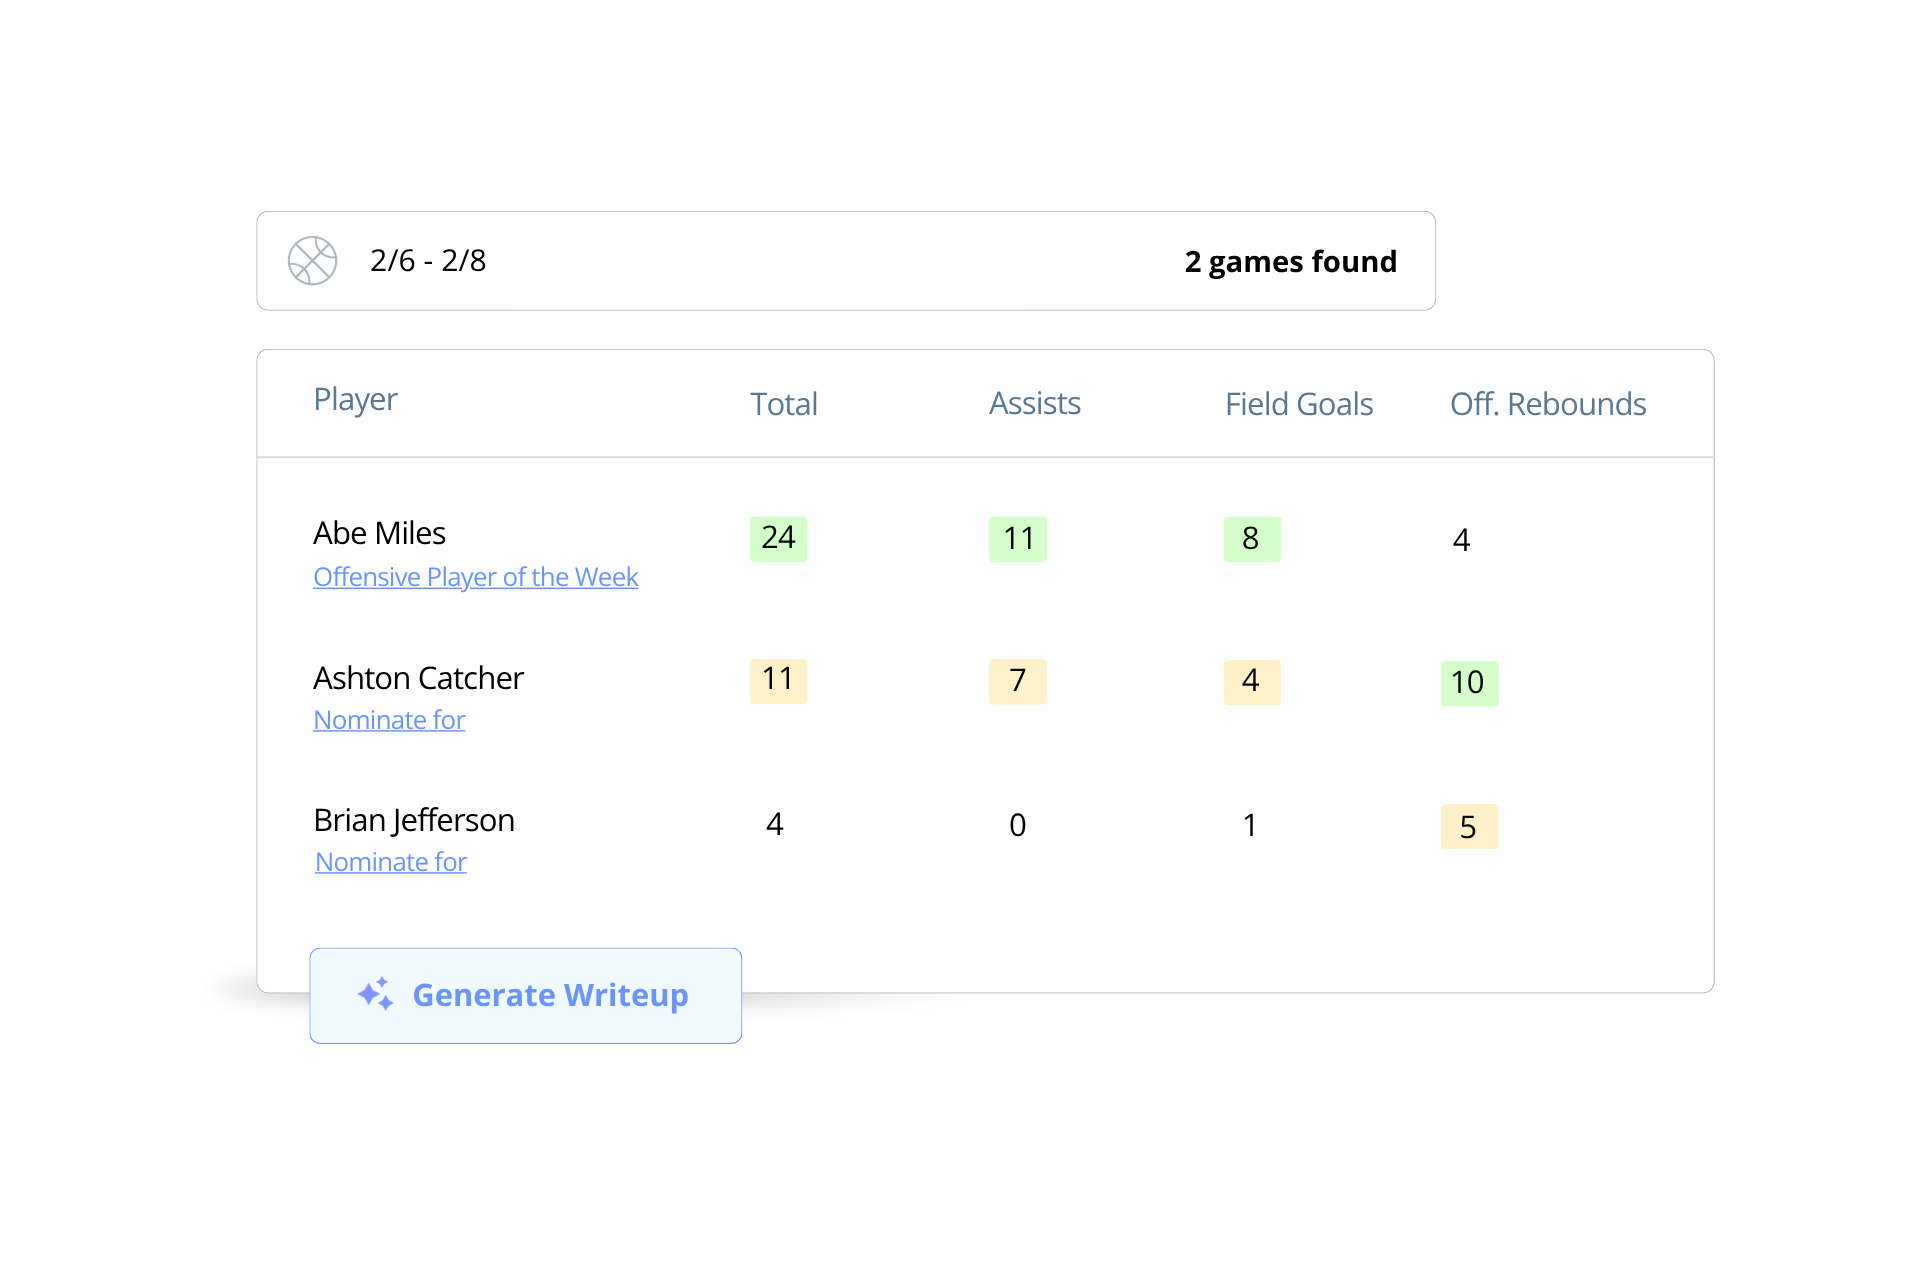Click Nominate for under Brian Jefferson

[x=391, y=862]
